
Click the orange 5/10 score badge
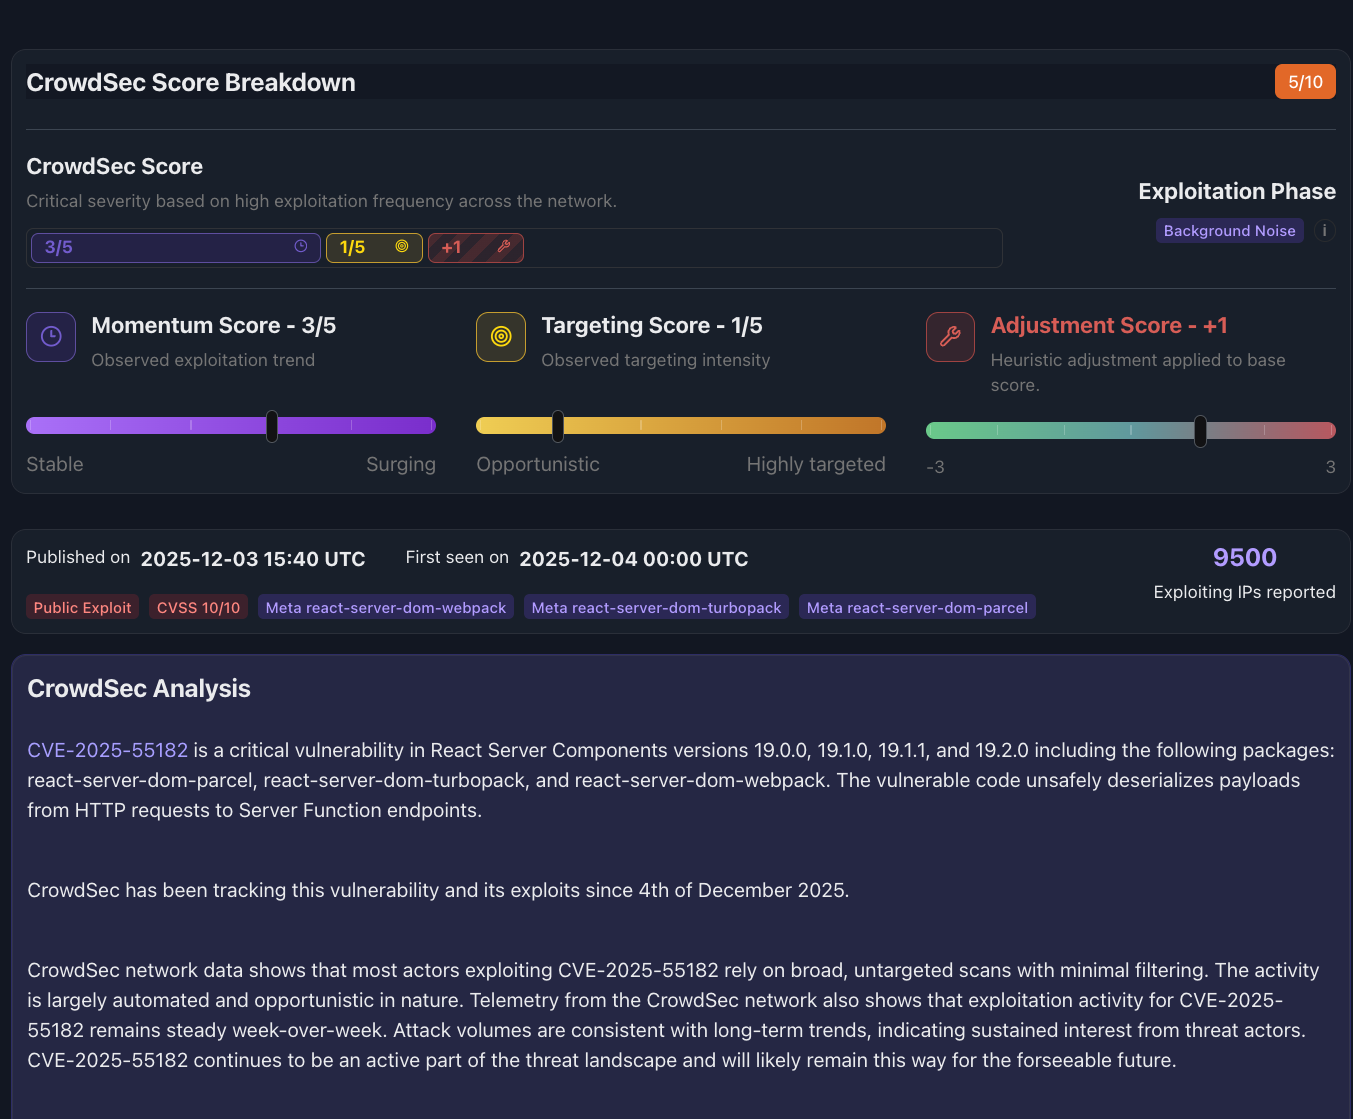click(1305, 82)
